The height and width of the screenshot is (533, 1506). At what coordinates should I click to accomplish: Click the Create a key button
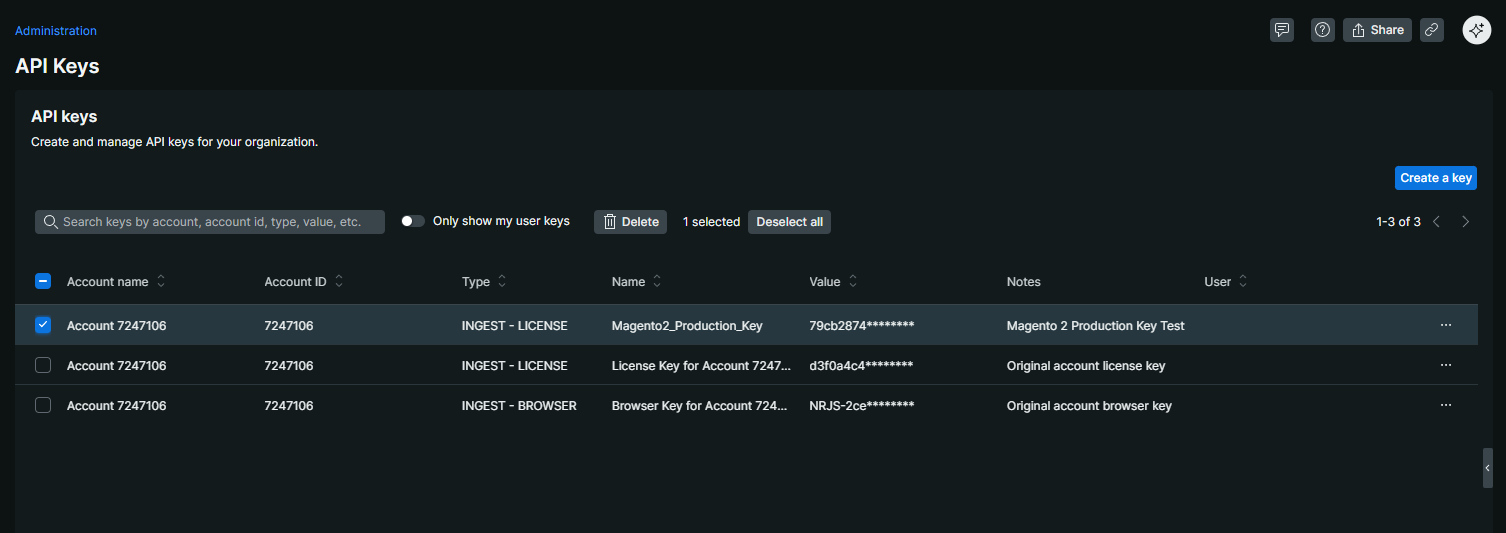click(x=1435, y=178)
